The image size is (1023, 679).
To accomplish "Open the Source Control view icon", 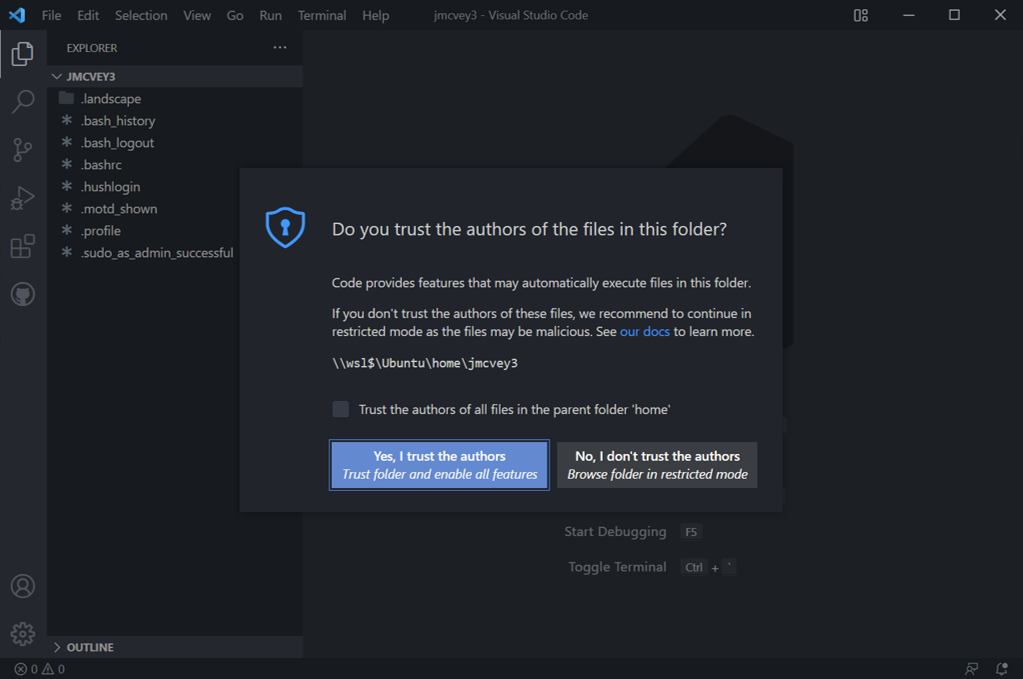I will (x=23, y=150).
